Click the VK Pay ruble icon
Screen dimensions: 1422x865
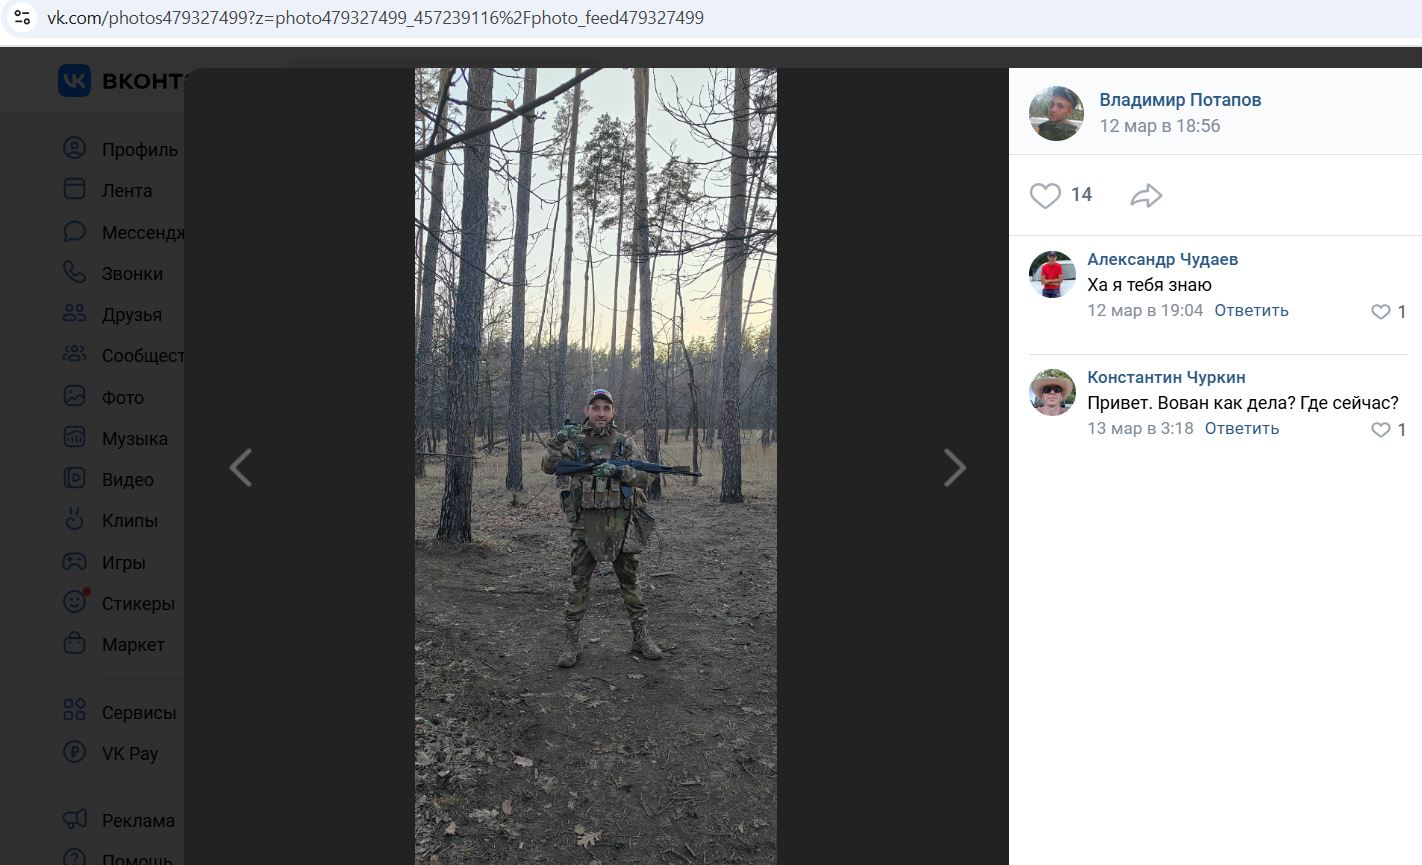point(75,752)
